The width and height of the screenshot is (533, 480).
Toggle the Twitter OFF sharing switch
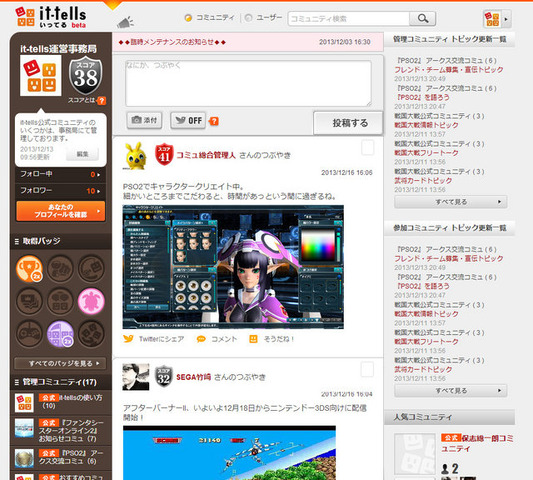pos(188,120)
